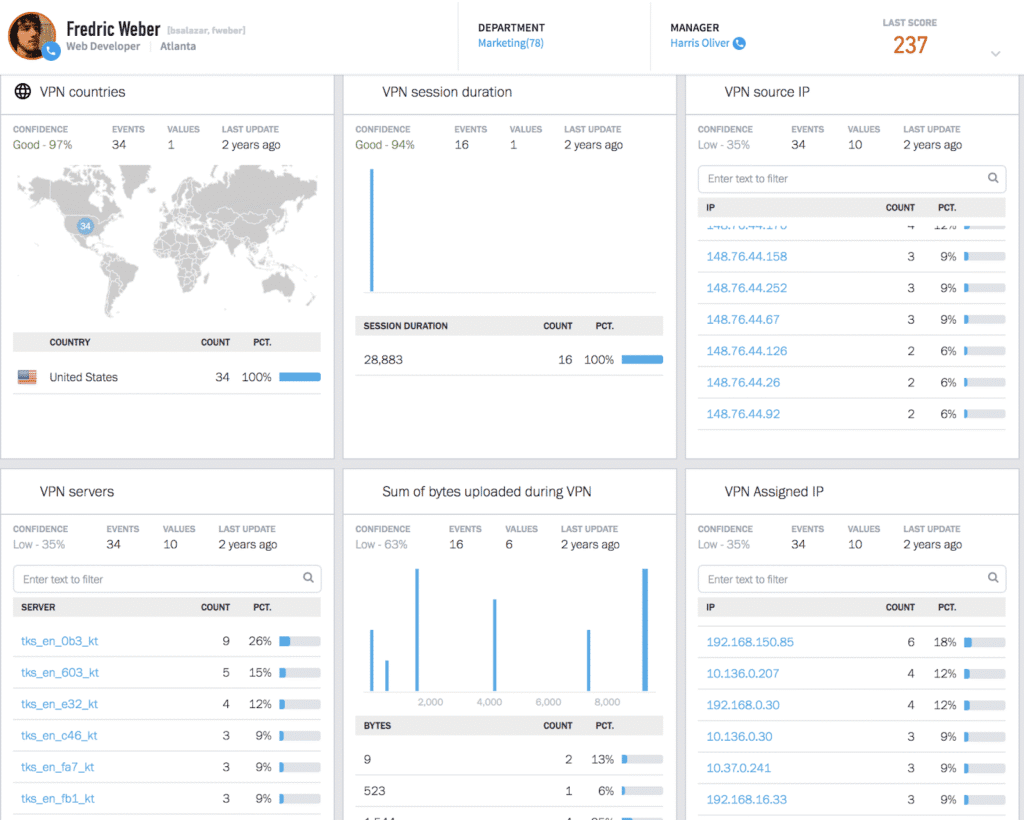This screenshot has height=820, width=1024.
Task: Click the phone icon next to Harris Oliver
Action: (x=737, y=43)
